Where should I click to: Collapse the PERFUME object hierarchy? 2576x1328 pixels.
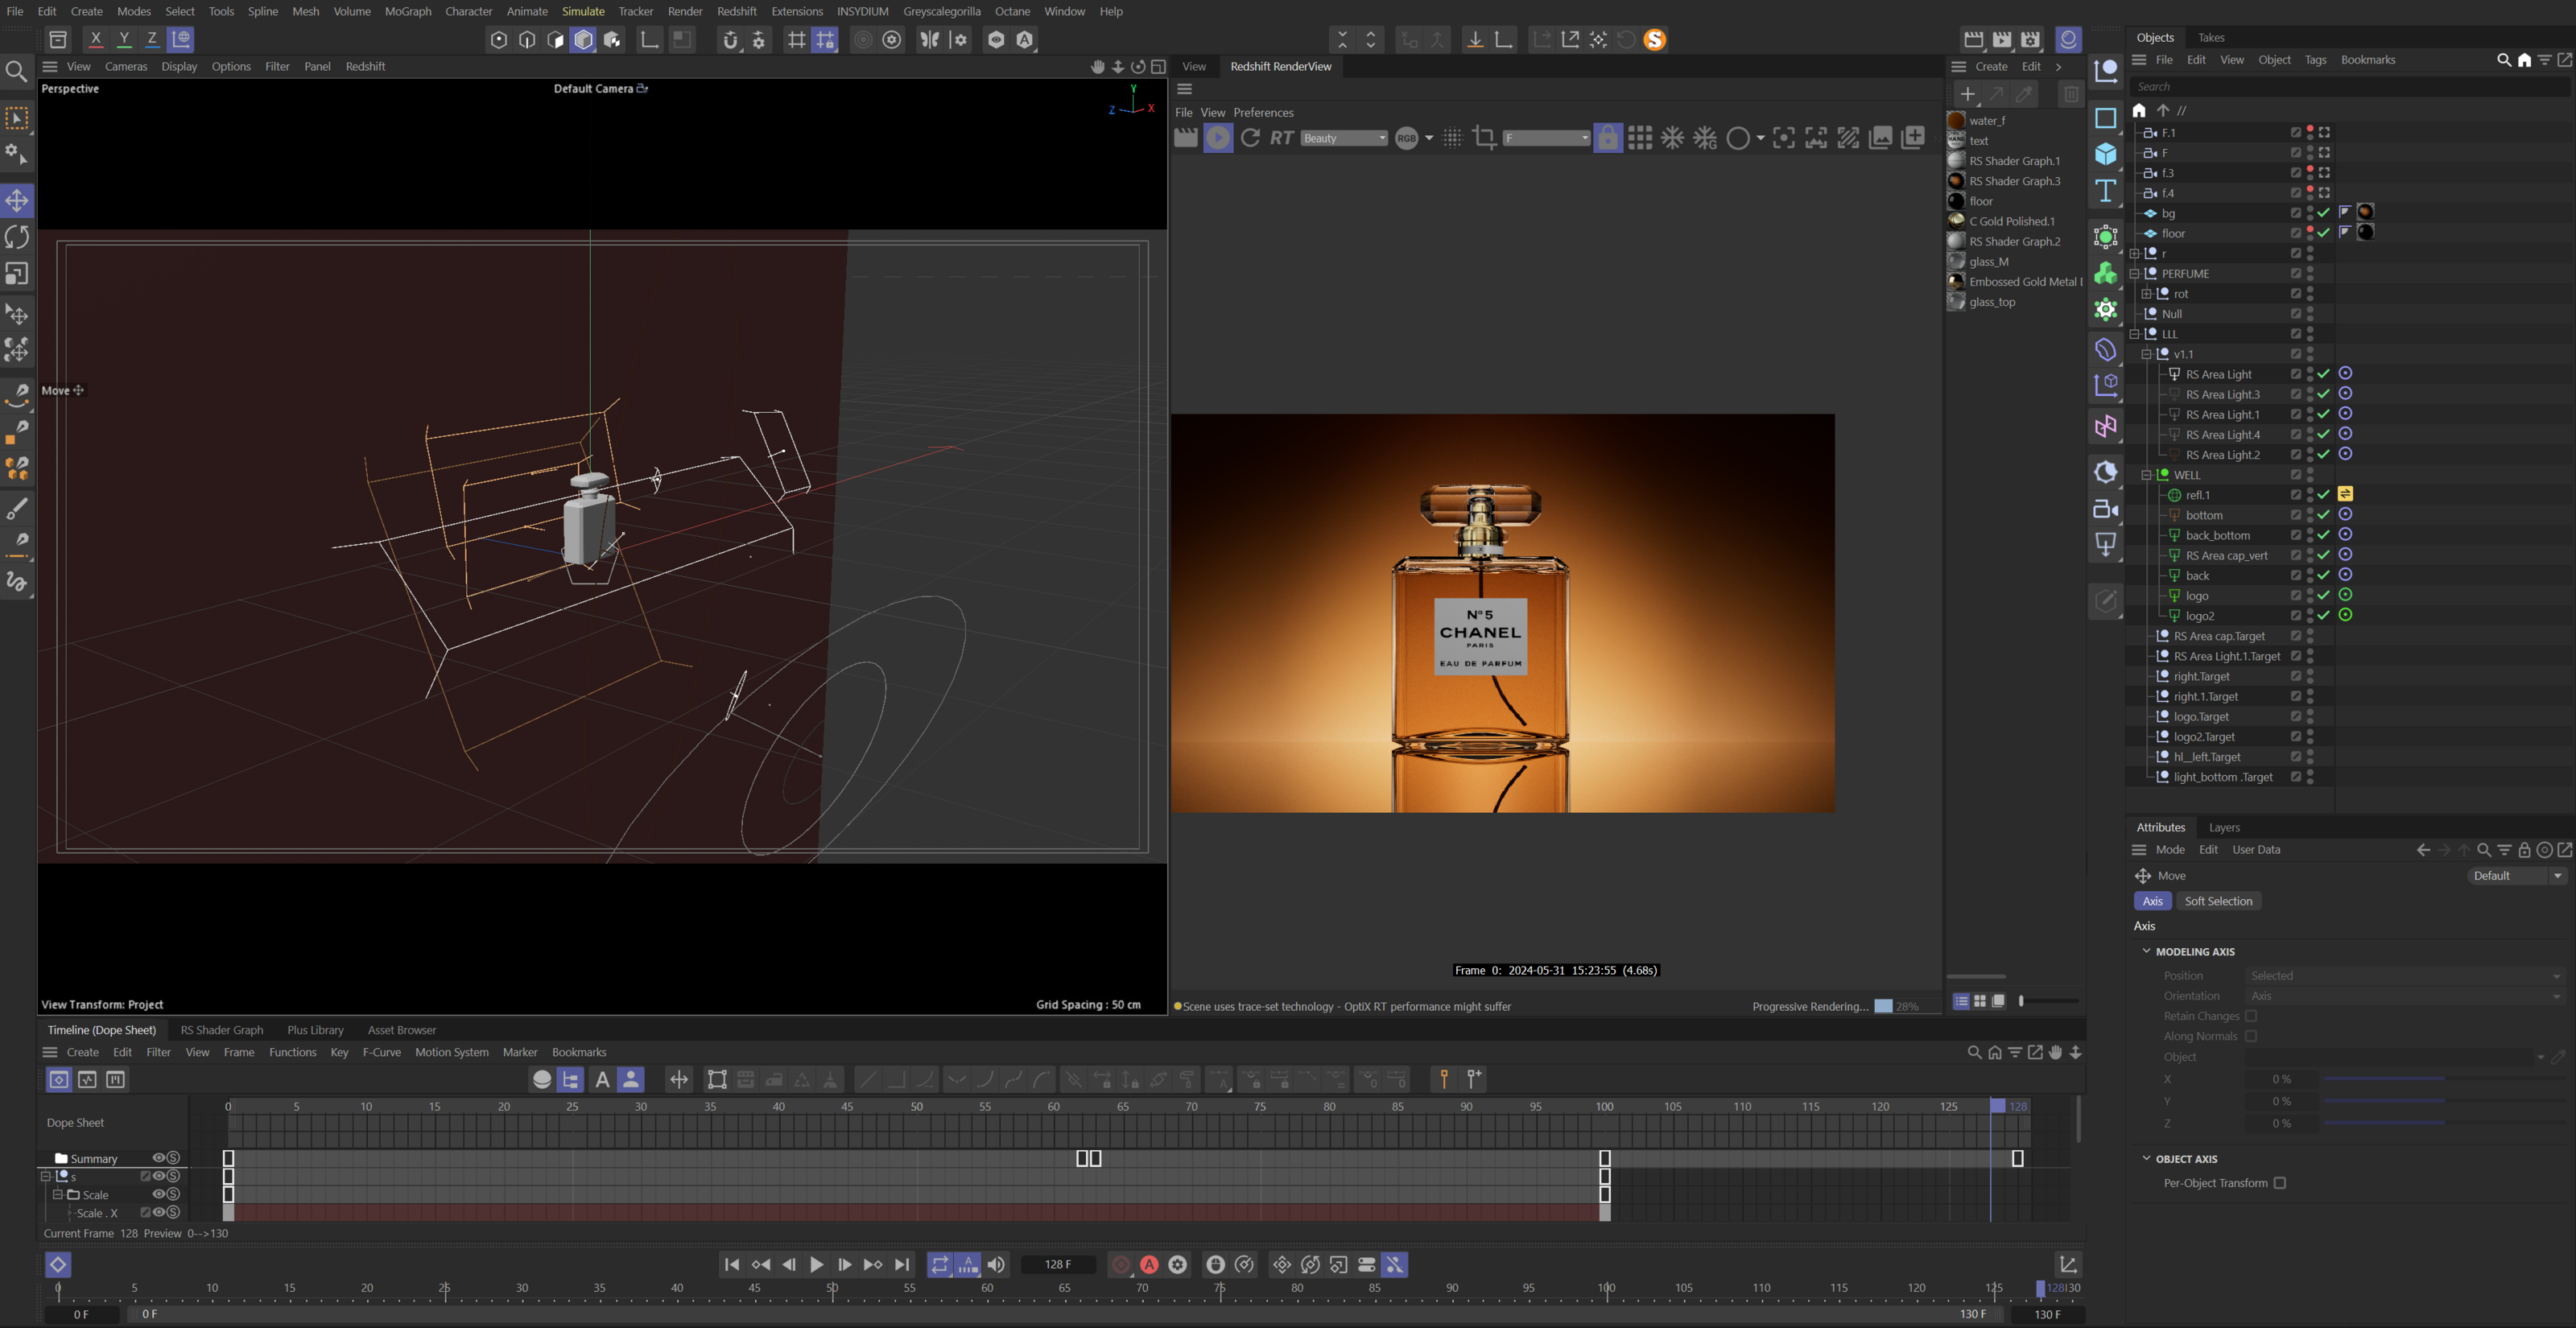pyautogui.click(x=2135, y=273)
